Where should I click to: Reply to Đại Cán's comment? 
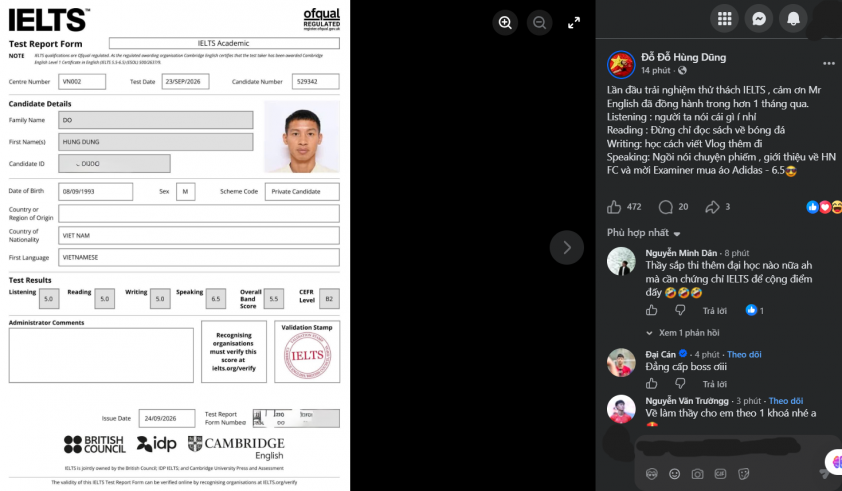715,384
